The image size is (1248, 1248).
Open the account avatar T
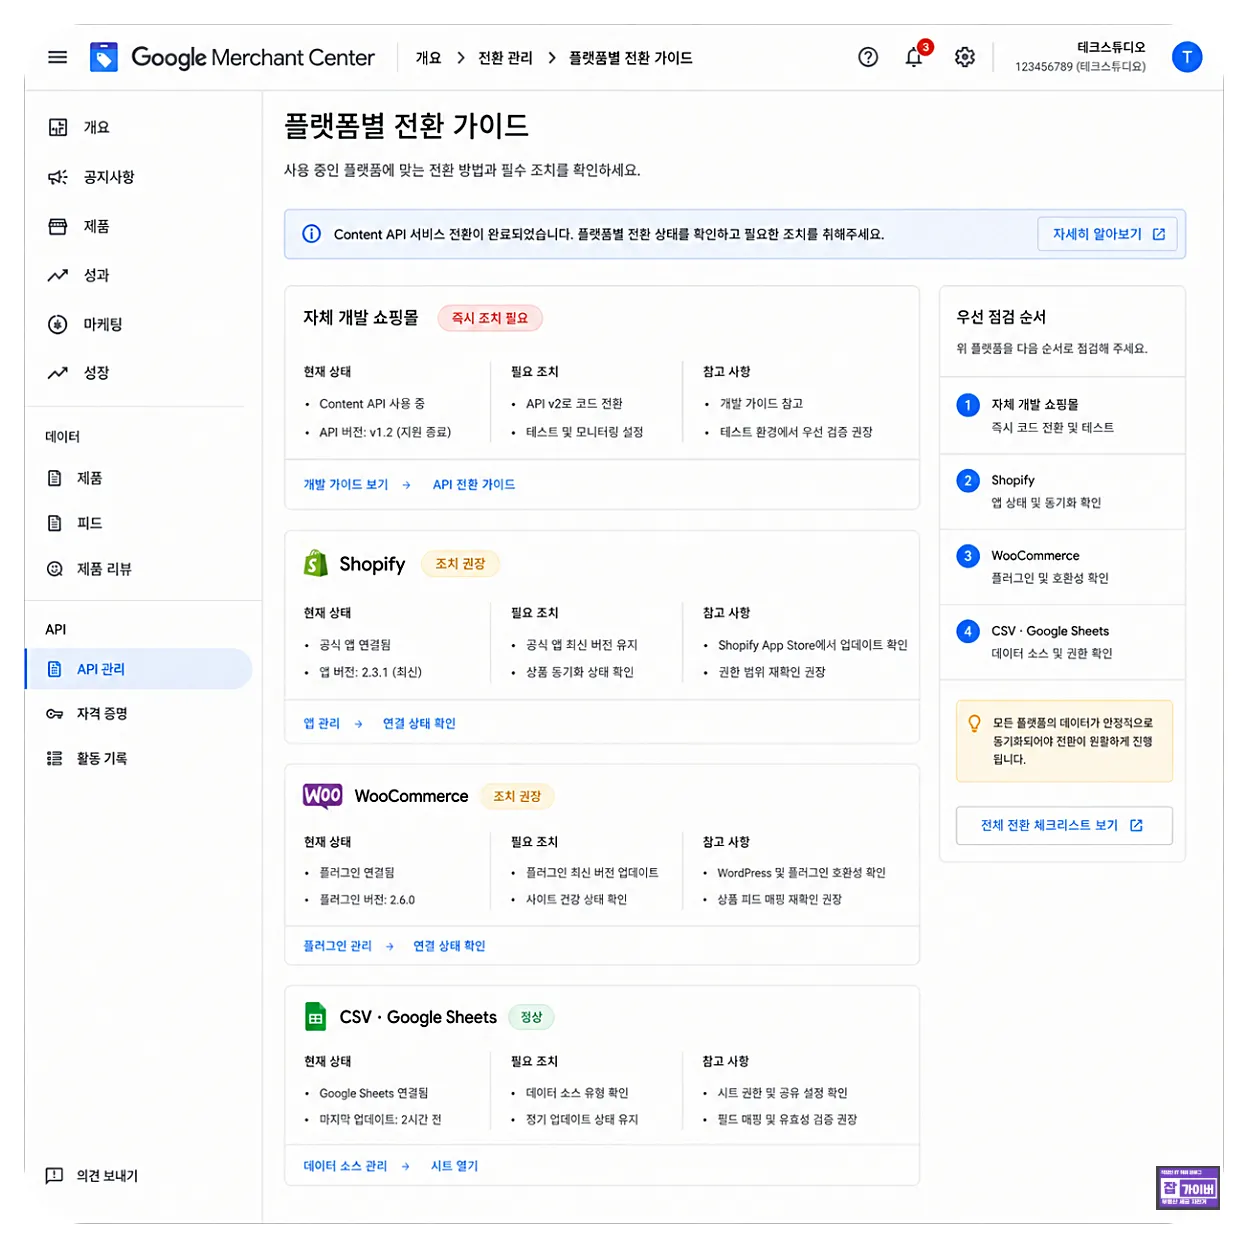(x=1187, y=57)
